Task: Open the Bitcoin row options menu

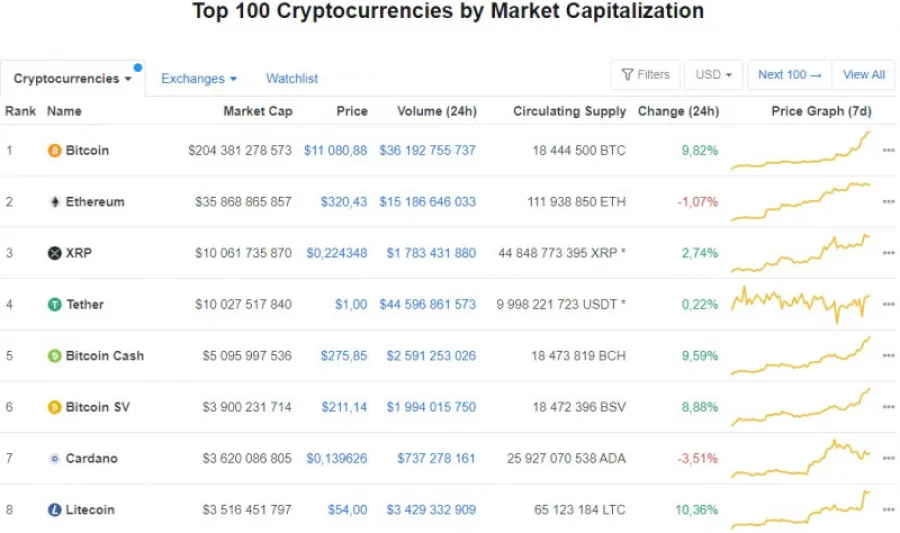Action: [888, 151]
